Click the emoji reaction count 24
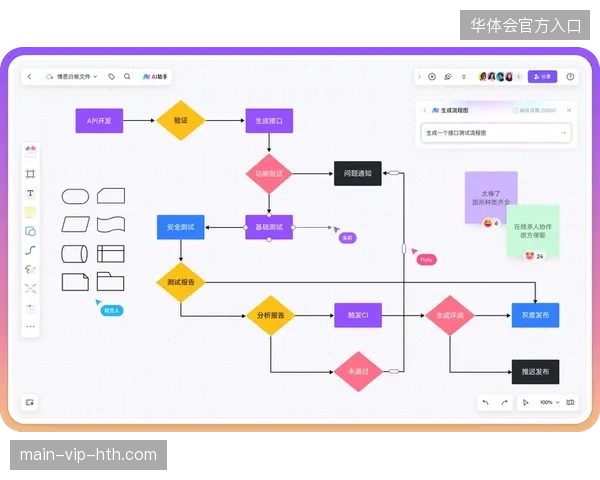The height and width of the screenshot is (480, 600). tap(535, 256)
